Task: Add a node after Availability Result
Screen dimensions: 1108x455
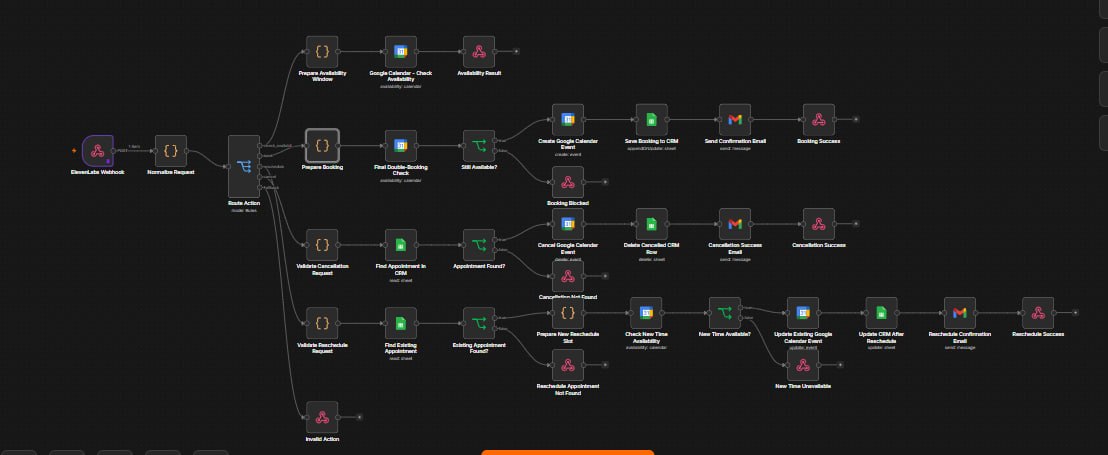Action: (x=516, y=52)
